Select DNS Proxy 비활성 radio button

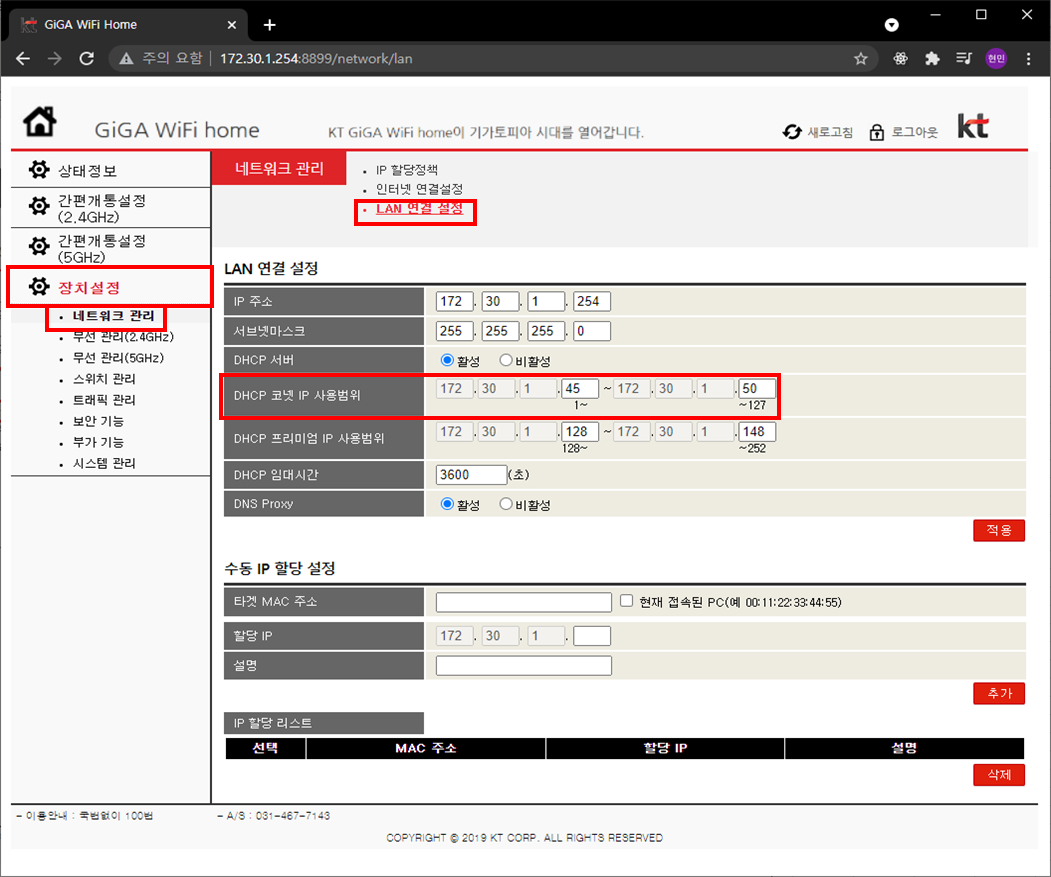505,504
